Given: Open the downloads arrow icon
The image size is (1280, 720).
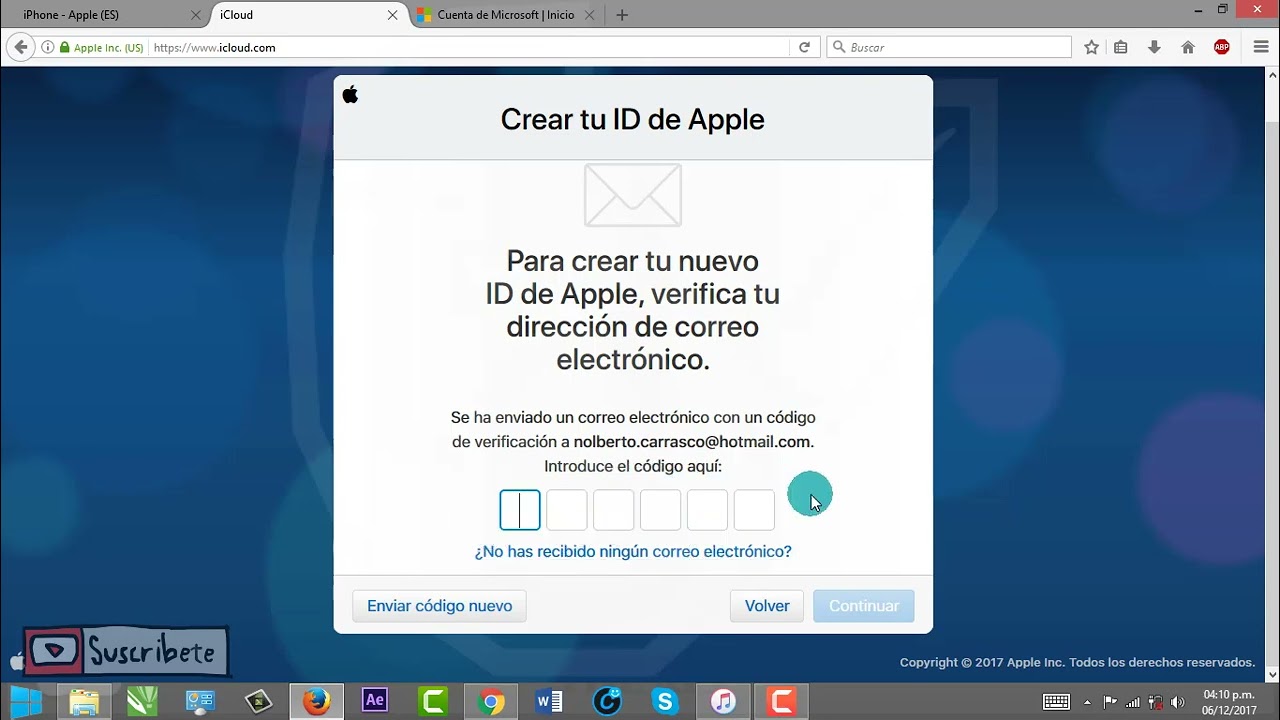Looking at the screenshot, I should coord(1154,47).
